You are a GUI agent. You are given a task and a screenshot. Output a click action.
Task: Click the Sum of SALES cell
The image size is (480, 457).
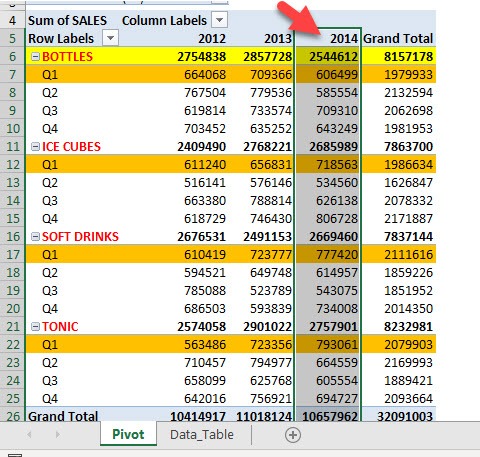tap(67, 20)
